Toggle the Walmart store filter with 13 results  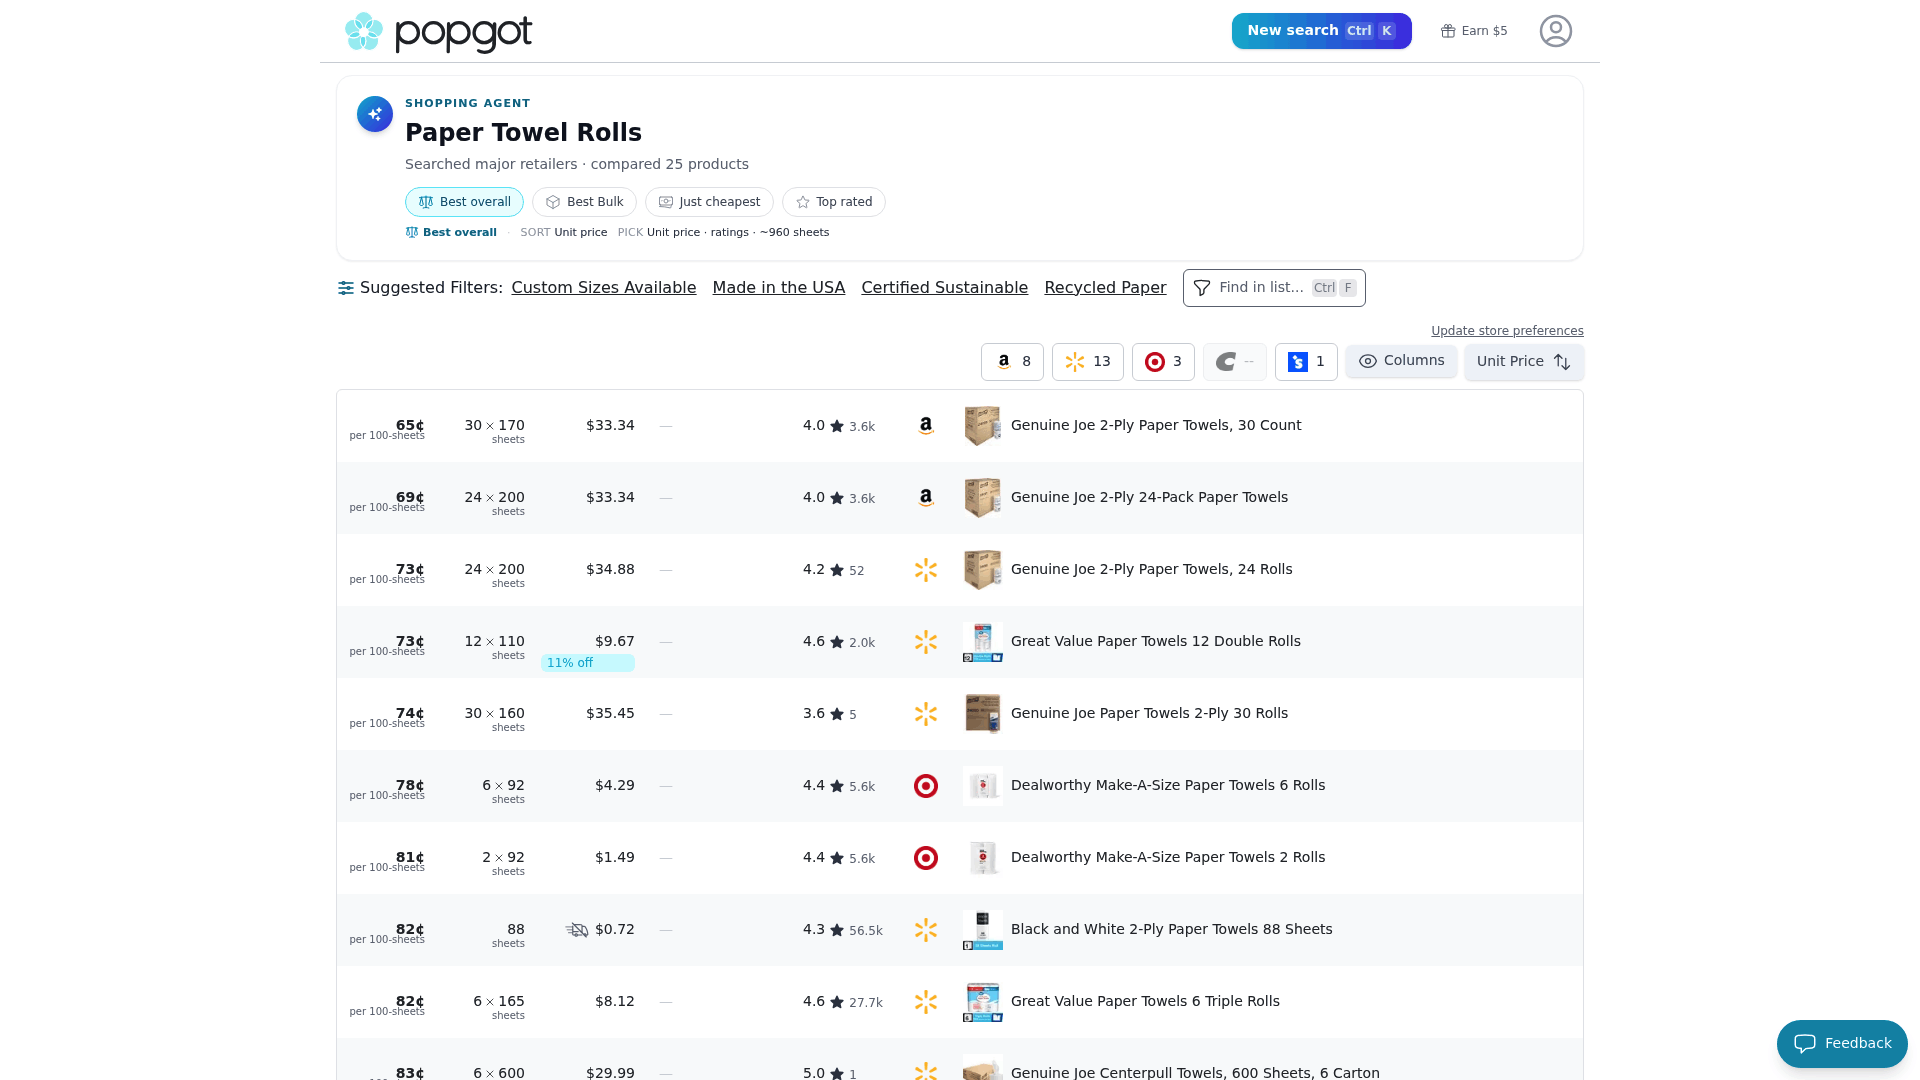point(1088,362)
